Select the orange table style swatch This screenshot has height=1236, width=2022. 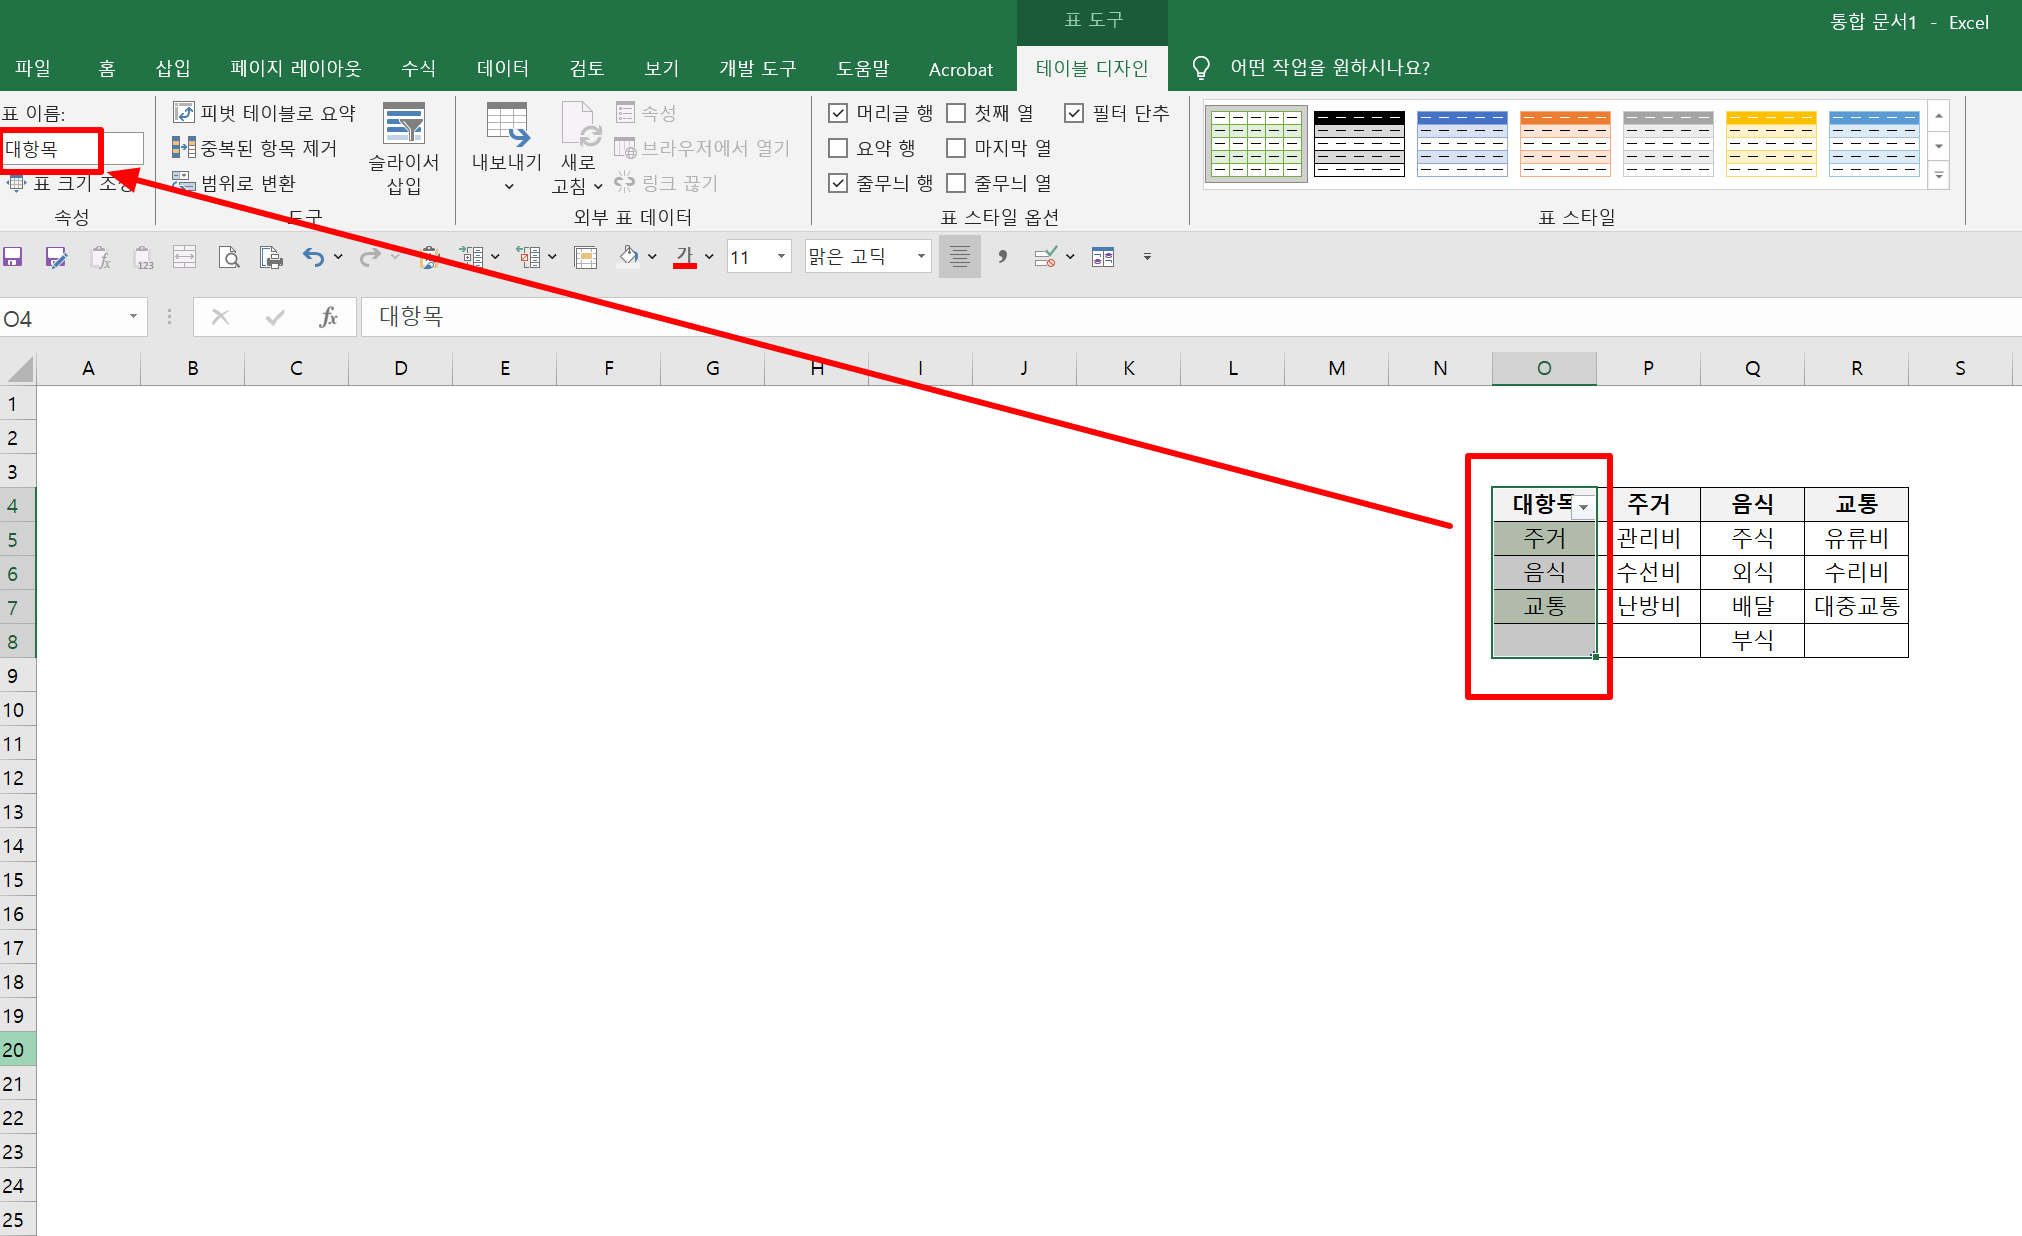click(x=1564, y=144)
